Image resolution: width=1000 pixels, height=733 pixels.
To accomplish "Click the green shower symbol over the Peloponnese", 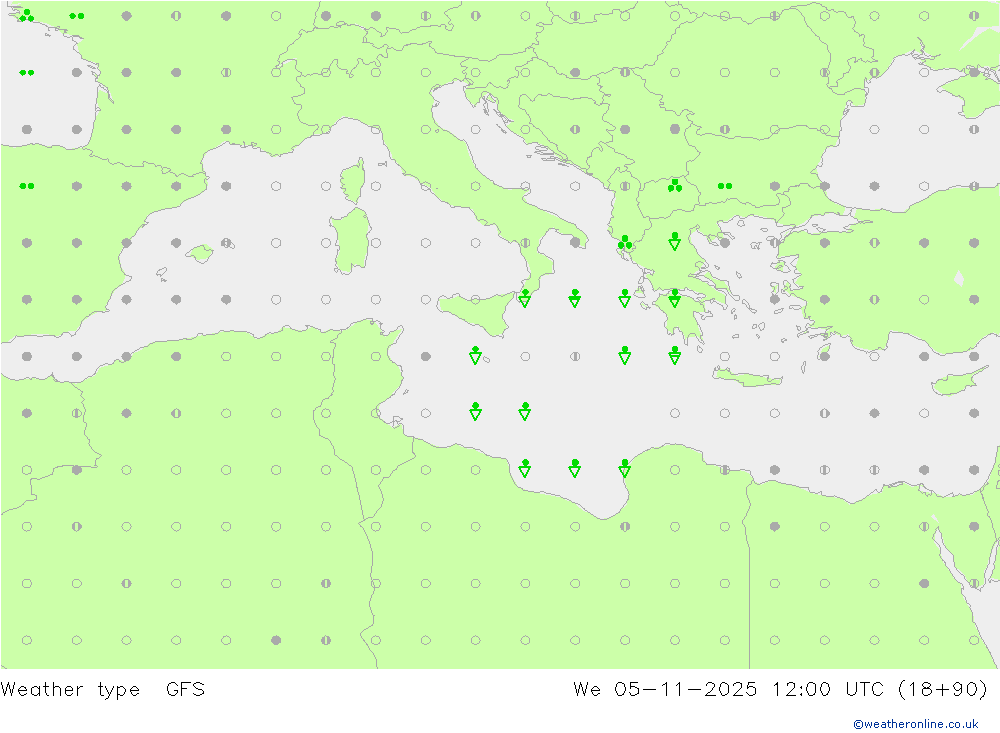I will (x=675, y=298).
